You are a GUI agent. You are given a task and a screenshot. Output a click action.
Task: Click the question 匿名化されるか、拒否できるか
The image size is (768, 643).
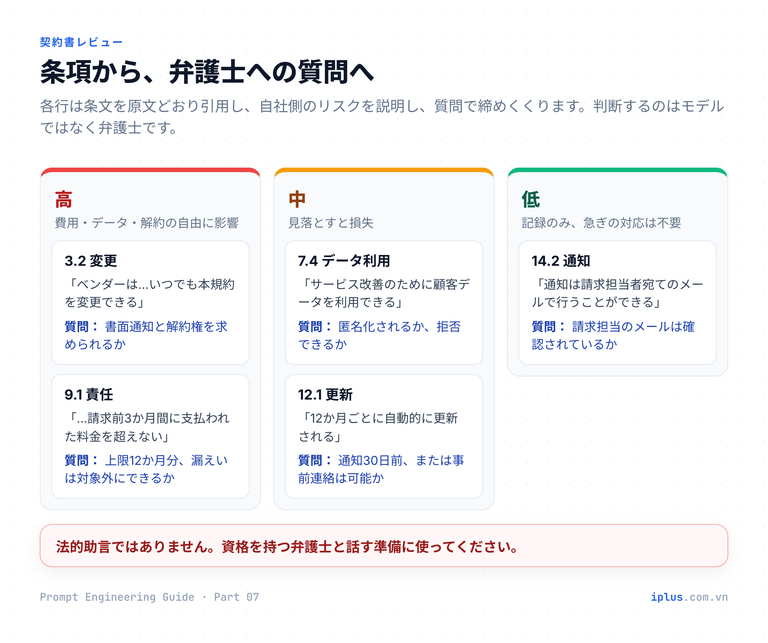380,335
